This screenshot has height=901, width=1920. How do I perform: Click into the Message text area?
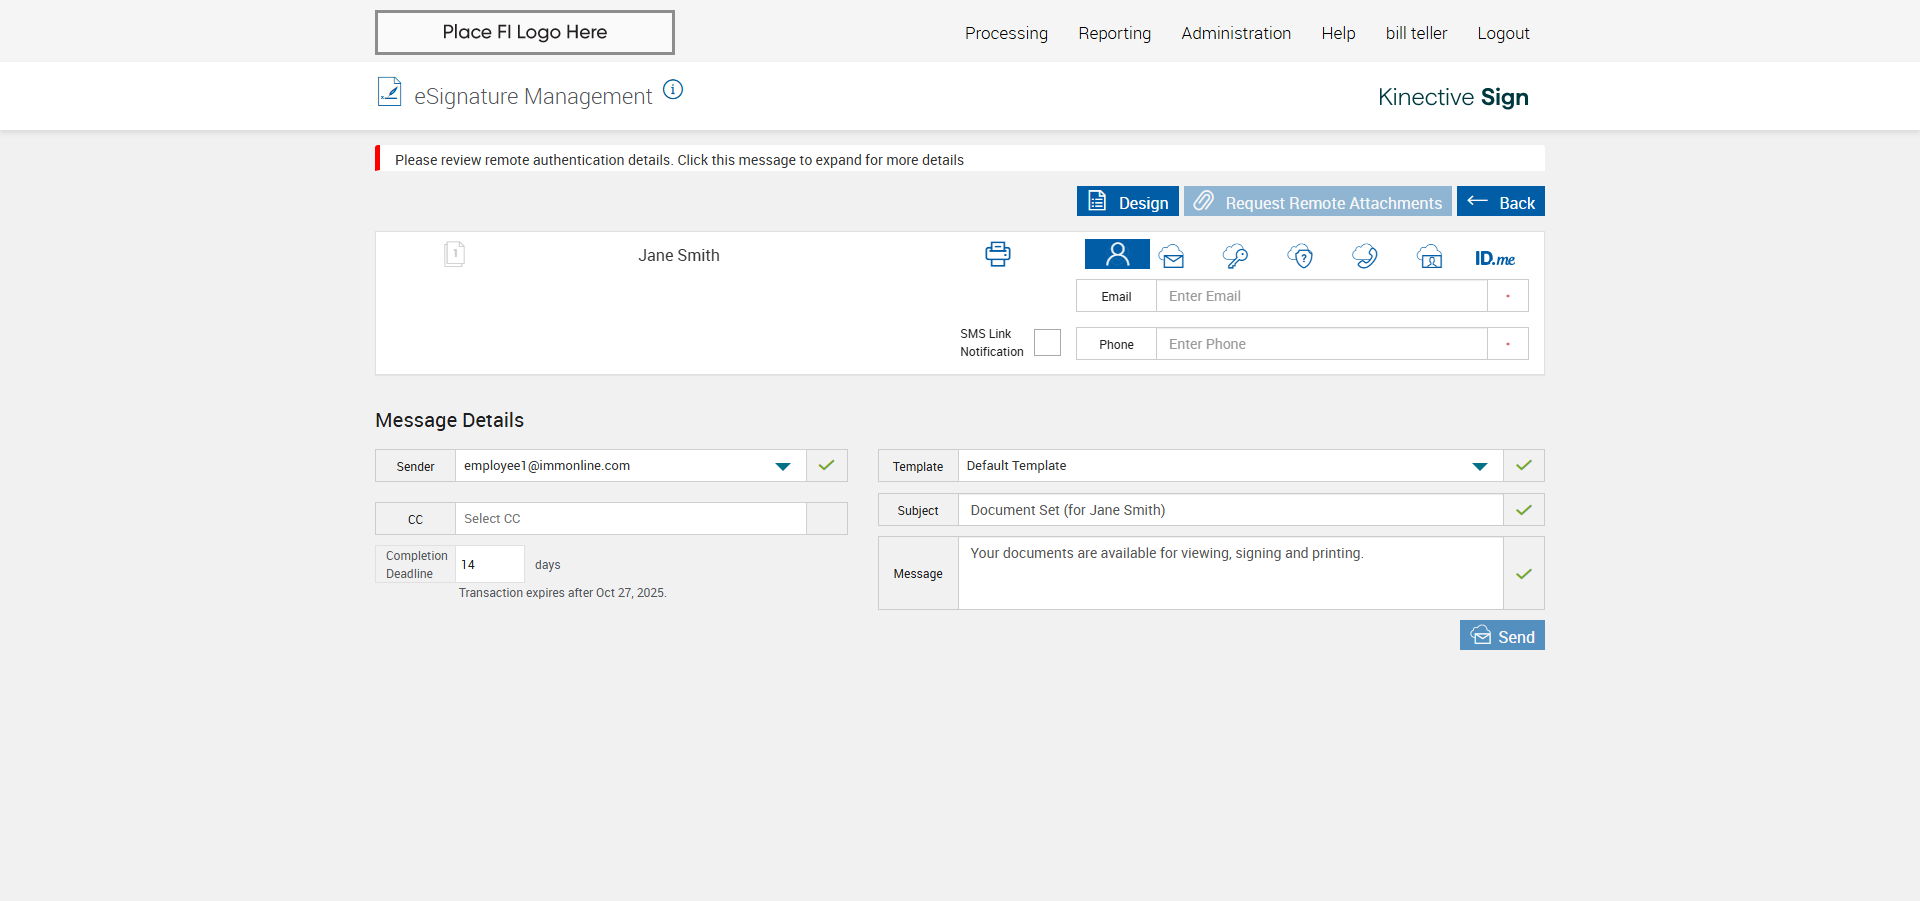click(x=1230, y=574)
